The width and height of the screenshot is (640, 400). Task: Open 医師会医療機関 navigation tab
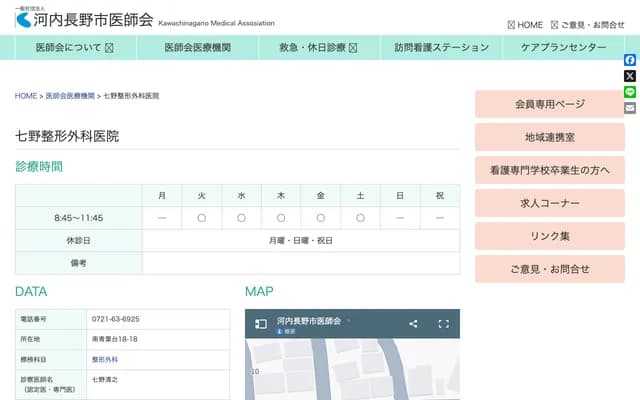197,47
